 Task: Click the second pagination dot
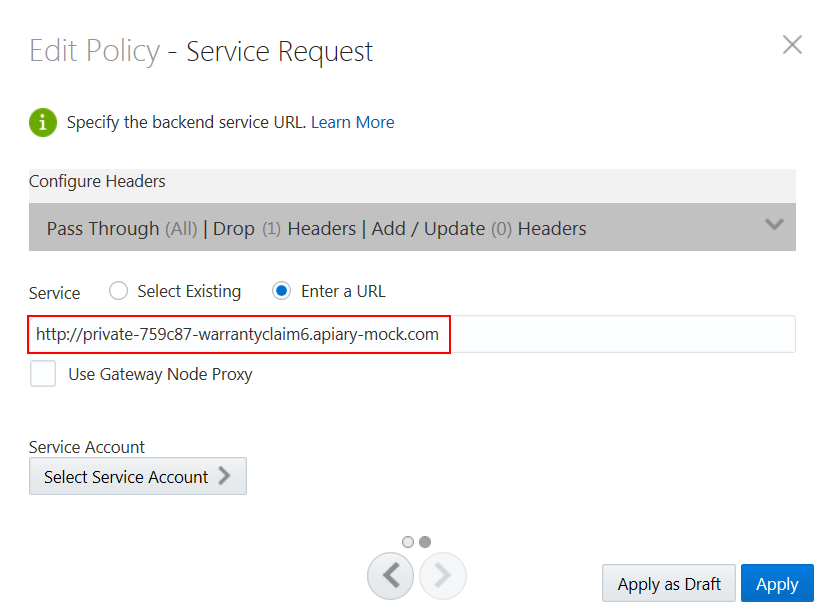tap(424, 541)
